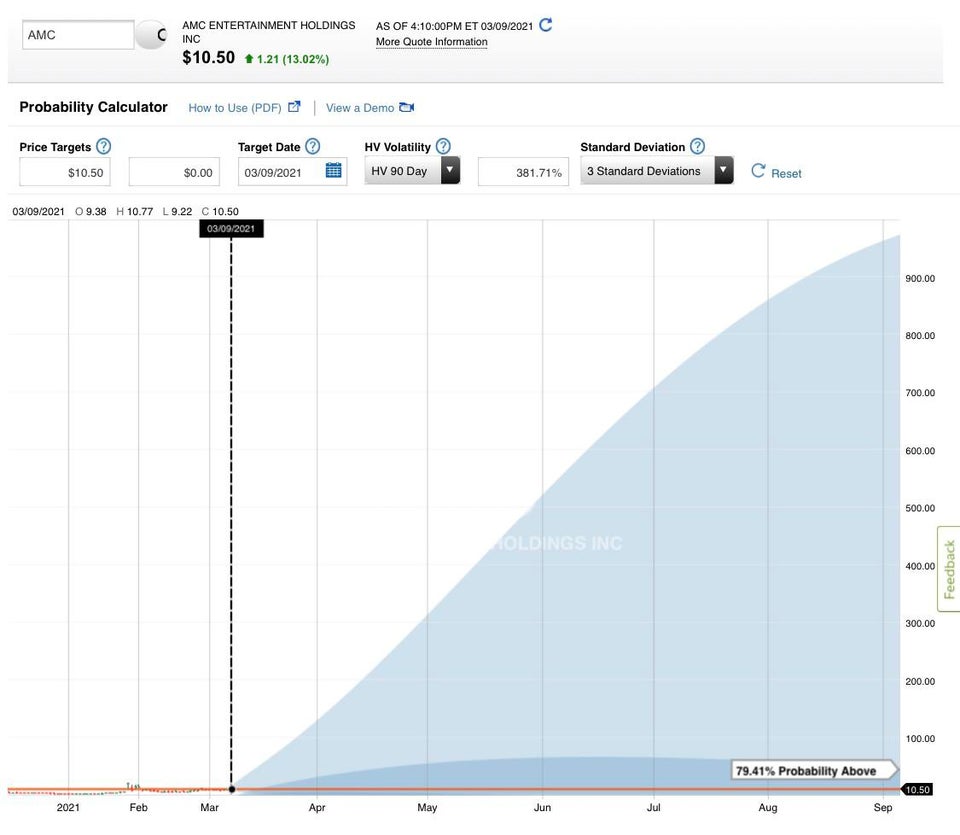This screenshot has width=960, height=835.
Task: Click the HV Volatility help icon
Action: click(443, 146)
